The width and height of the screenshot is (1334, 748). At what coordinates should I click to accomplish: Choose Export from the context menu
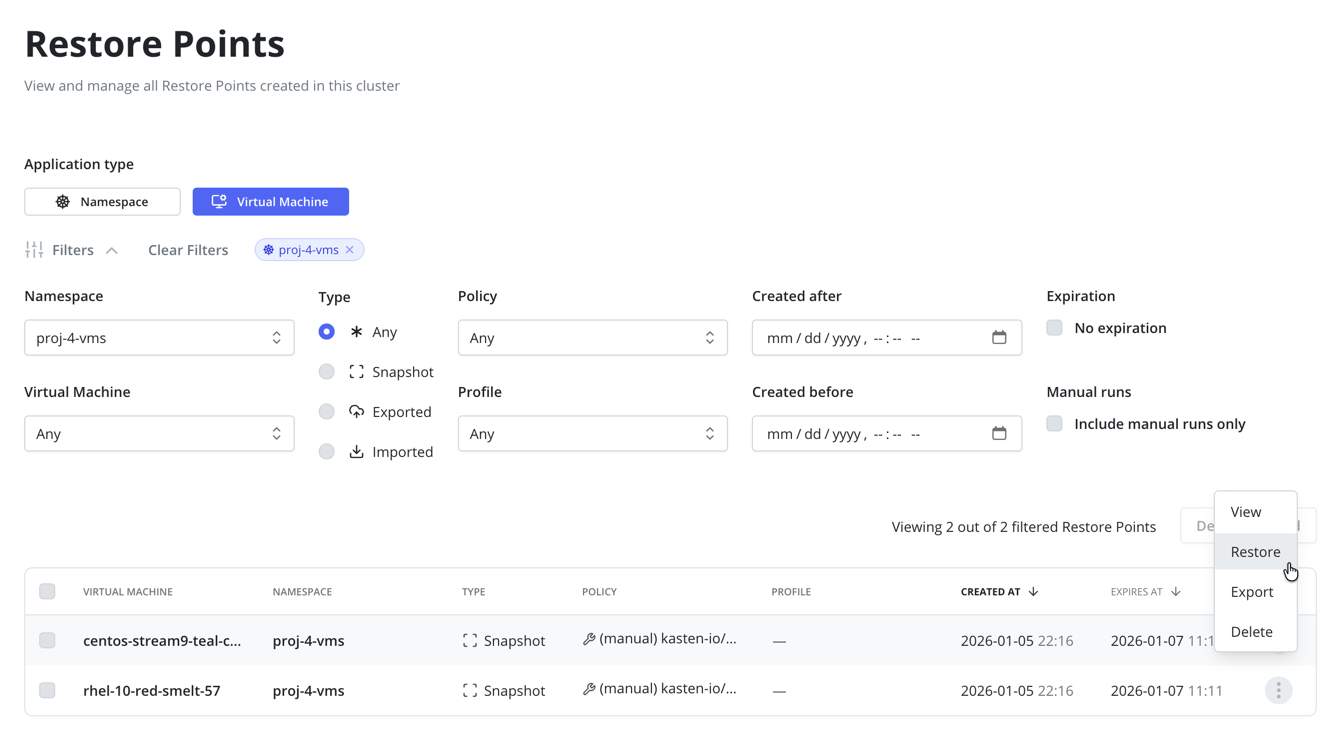click(x=1251, y=592)
